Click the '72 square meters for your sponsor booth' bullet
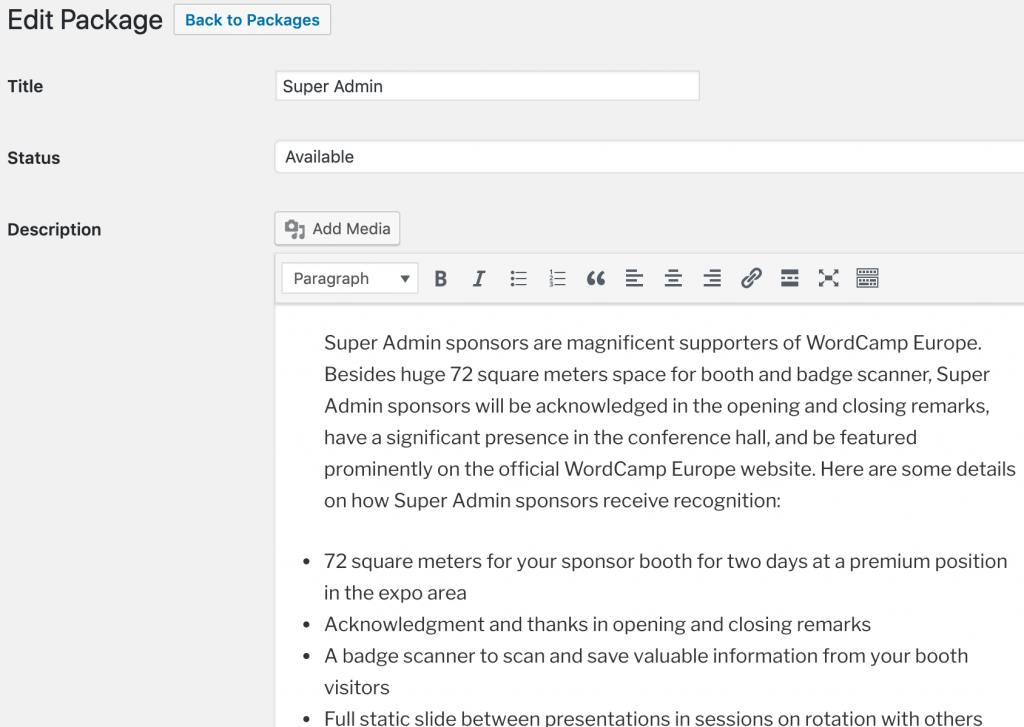The height and width of the screenshot is (727, 1024). [x=665, y=577]
